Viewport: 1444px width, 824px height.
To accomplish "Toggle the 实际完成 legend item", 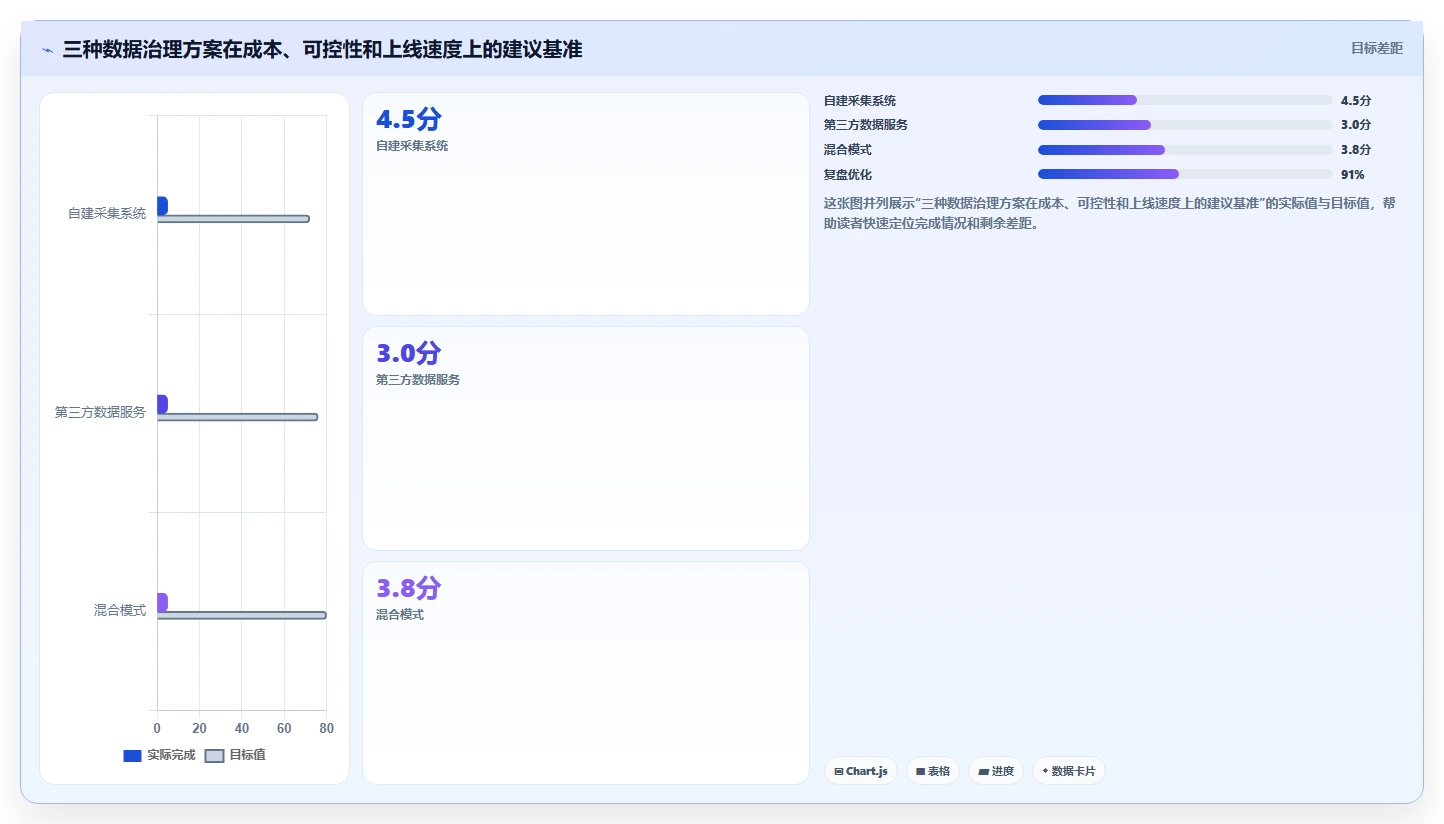I will point(159,755).
